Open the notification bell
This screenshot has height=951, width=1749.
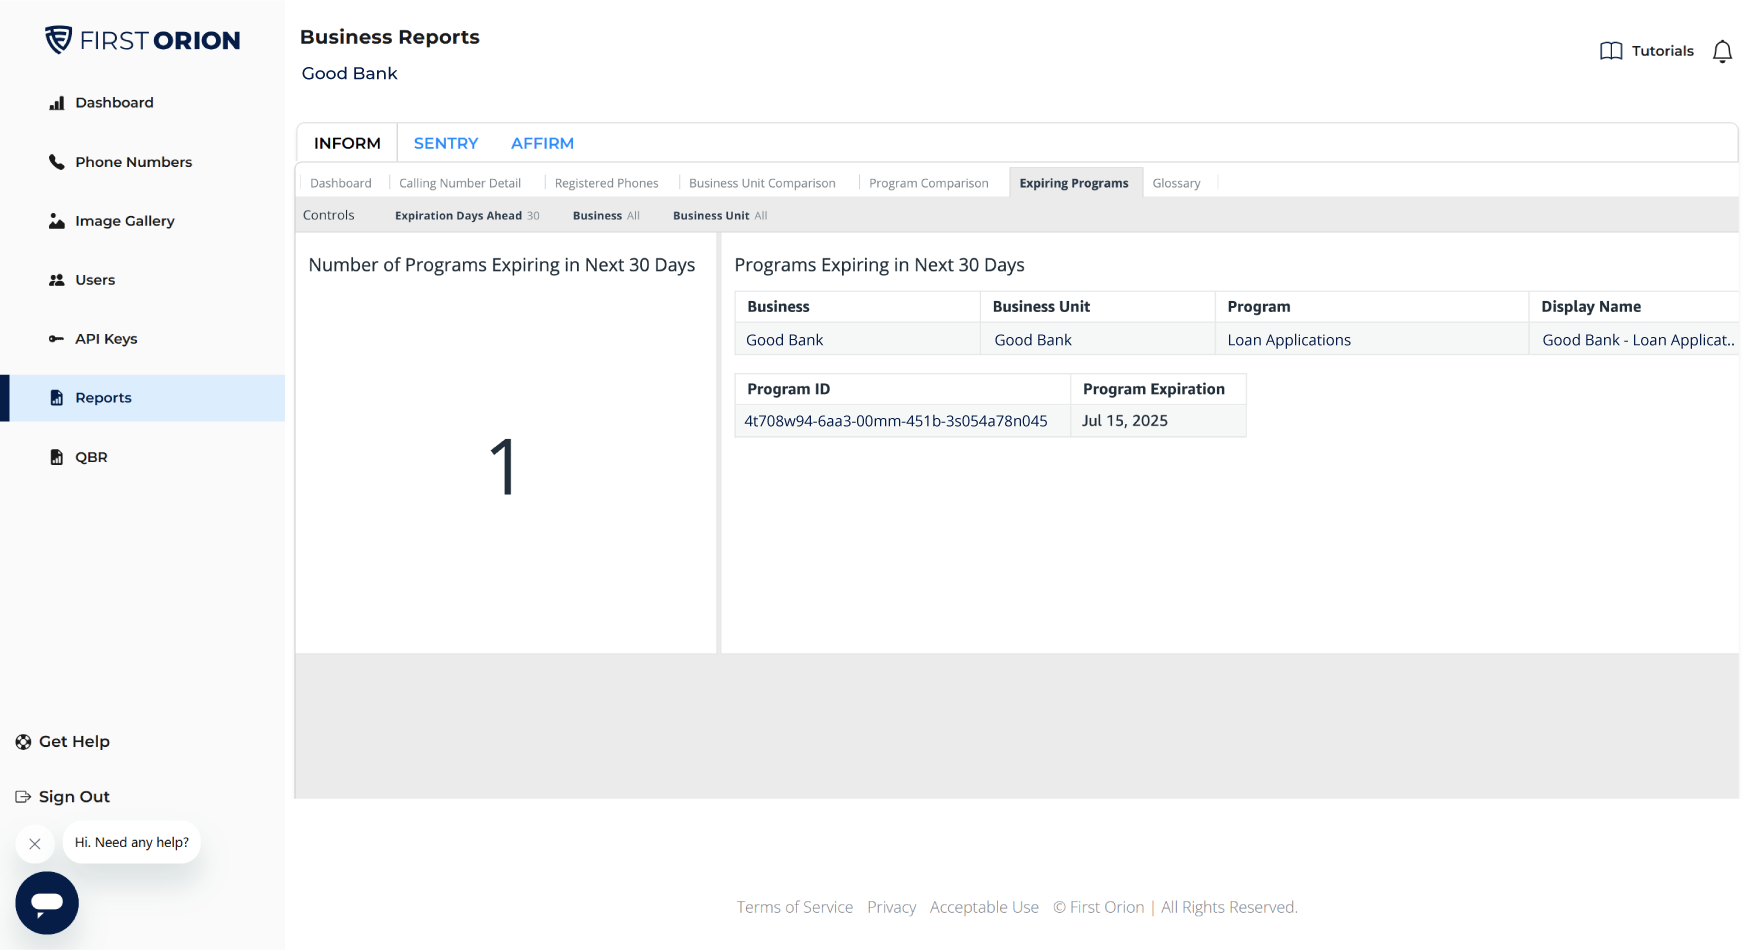(x=1723, y=51)
